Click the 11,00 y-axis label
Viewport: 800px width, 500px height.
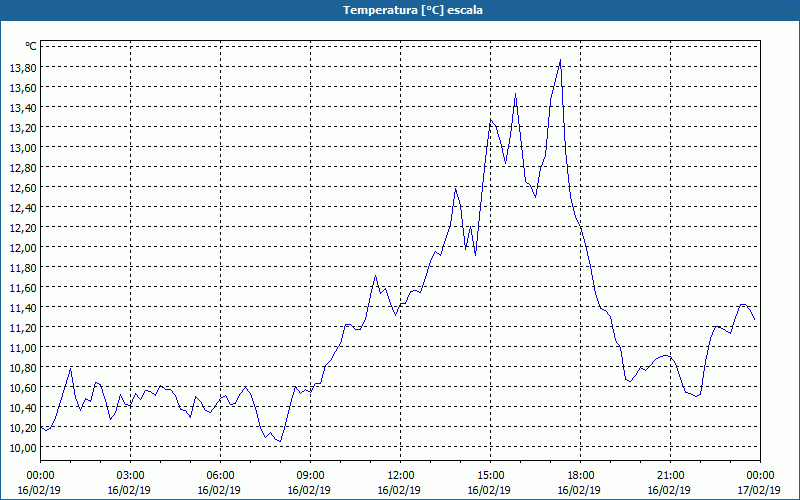(23, 347)
